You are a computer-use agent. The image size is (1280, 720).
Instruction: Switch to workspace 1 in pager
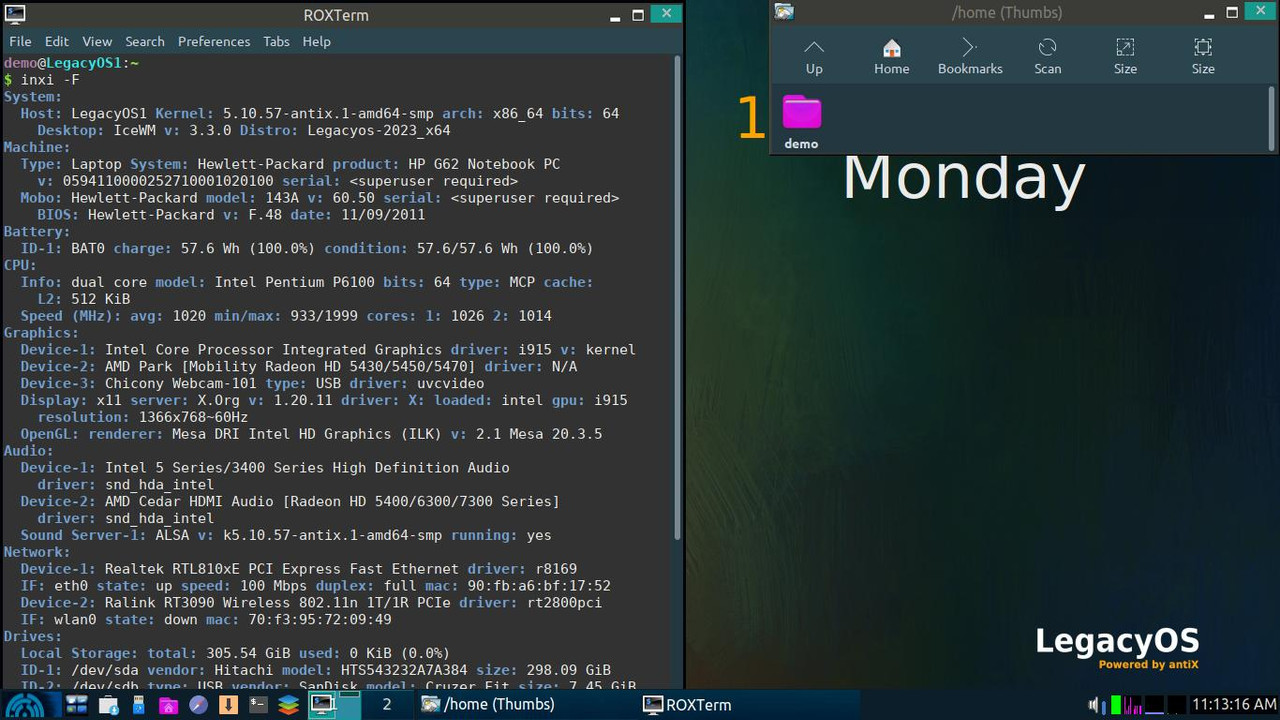click(334, 705)
